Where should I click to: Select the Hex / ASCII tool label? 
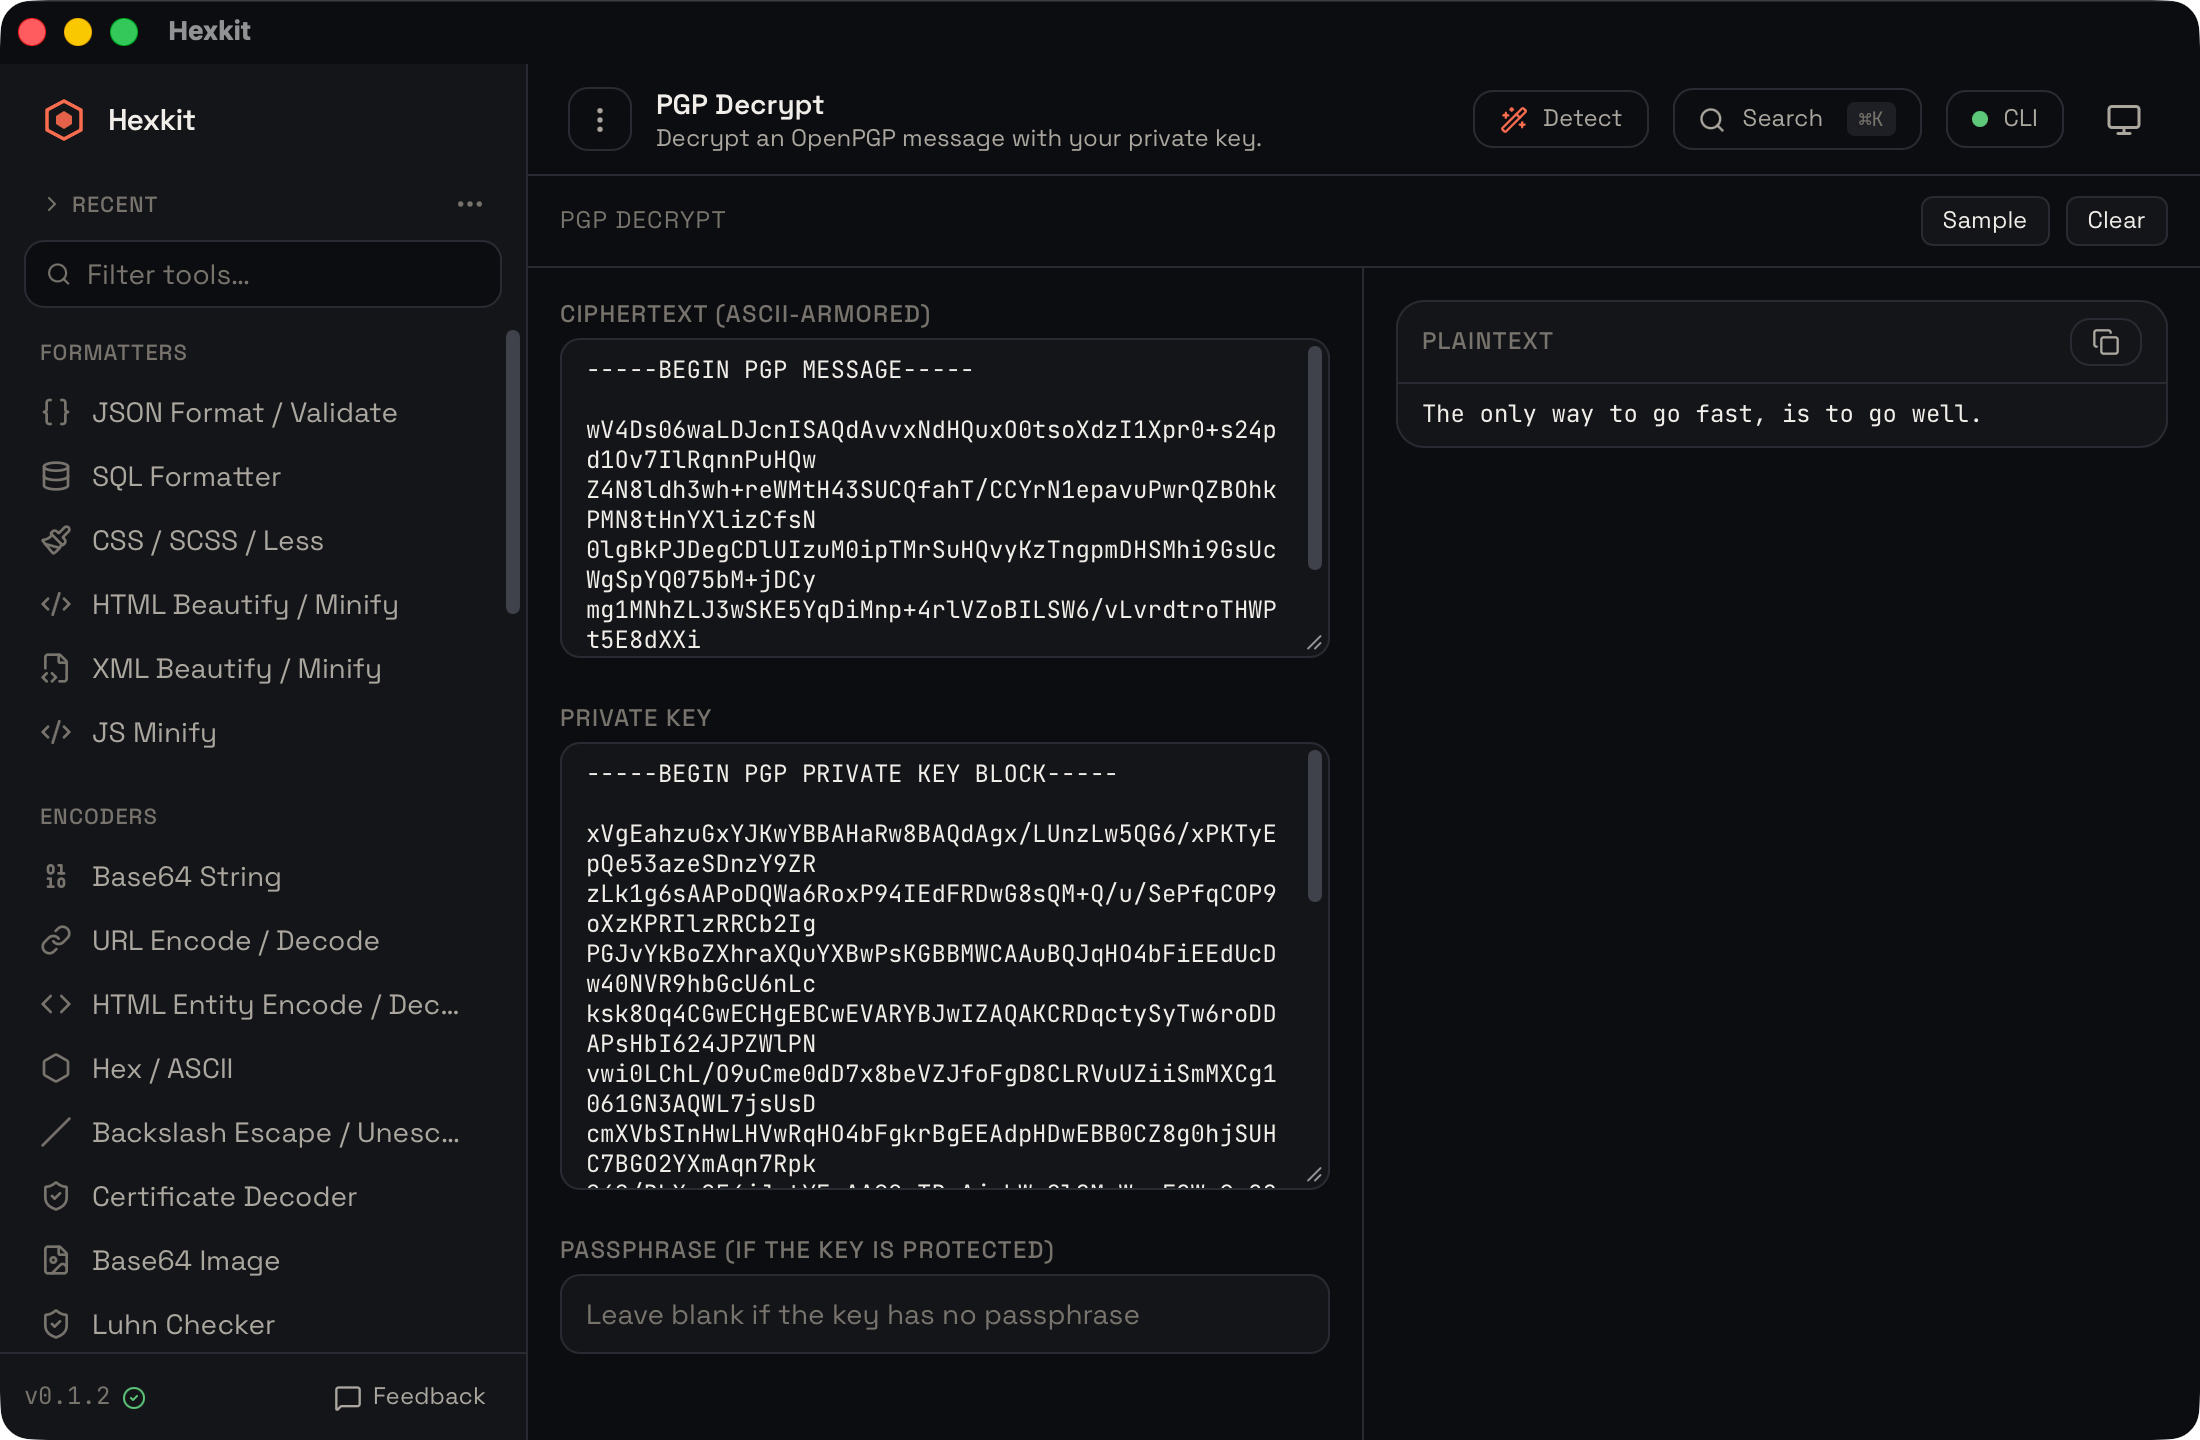point(162,1068)
